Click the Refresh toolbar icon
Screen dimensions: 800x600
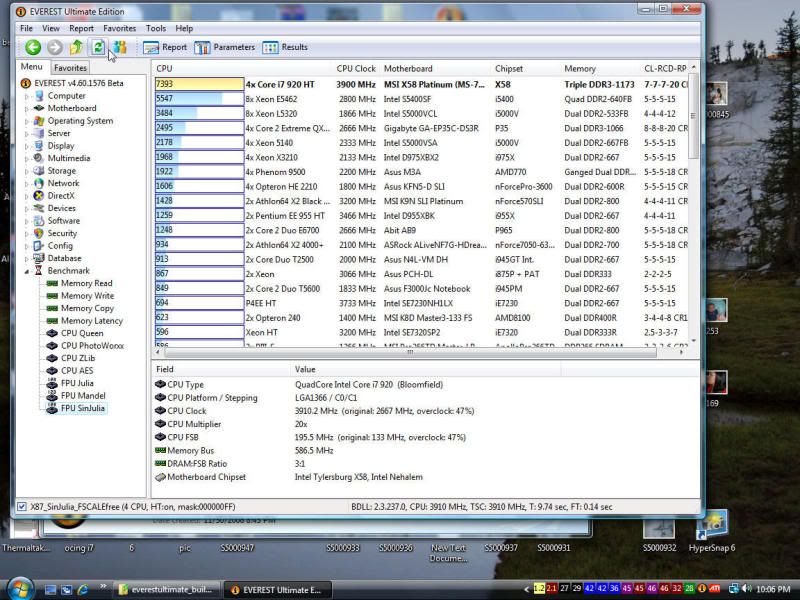pyautogui.click(x=98, y=47)
